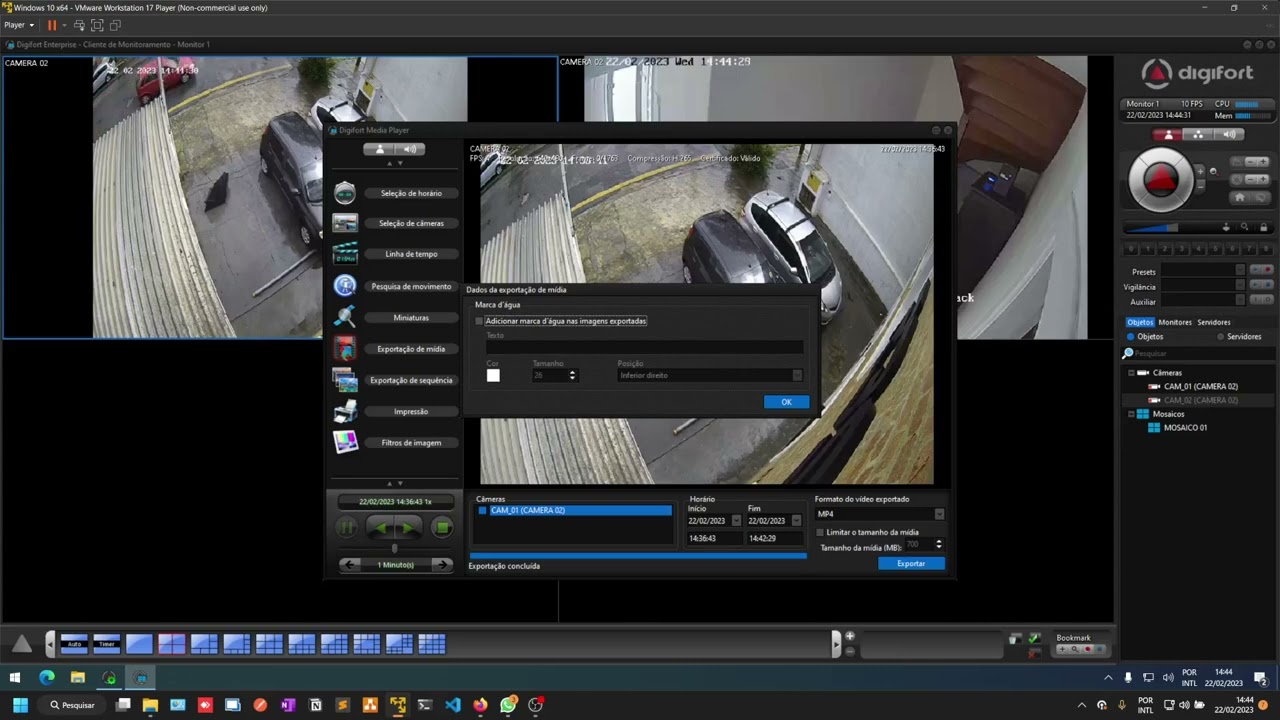The height and width of the screenshot is (720, 1280).
Task: Open Filtros de imagem icon
Action: (x=345, y=442)
